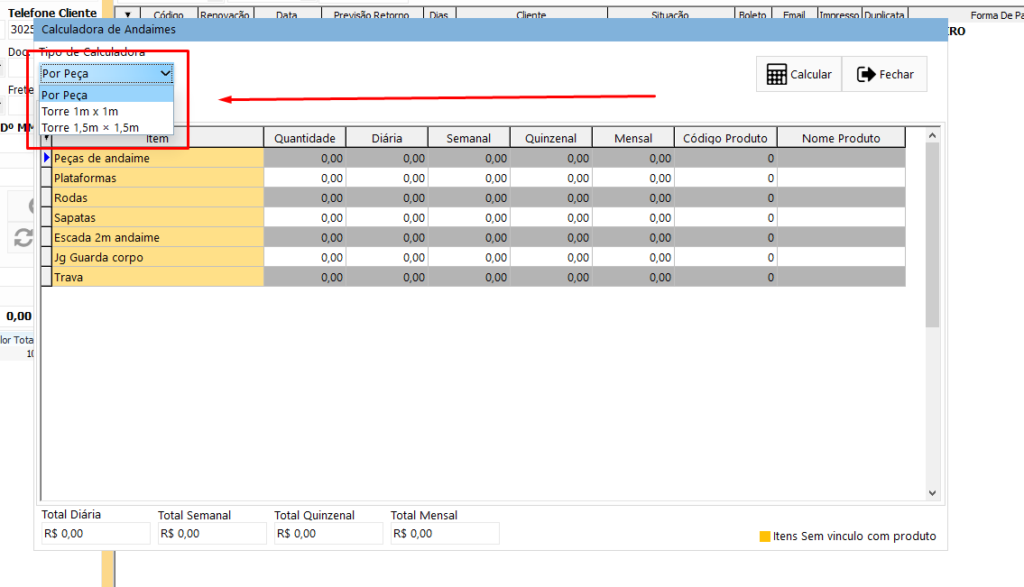This screenshot has width=1024, height=587.
Task: Click the Quantidade cell for Peças de andaime
Action: tap(305, 158)
